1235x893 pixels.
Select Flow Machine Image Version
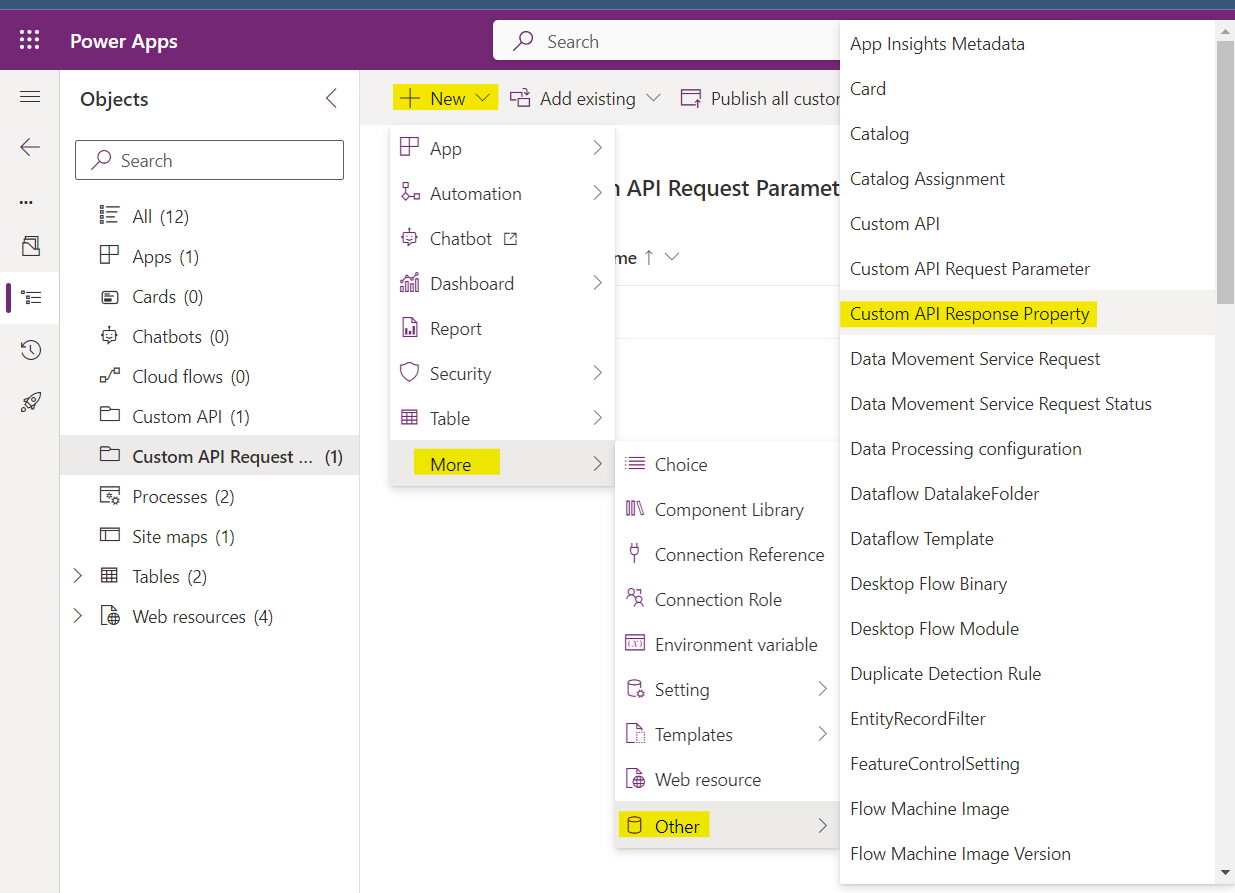click(1028, 853)
